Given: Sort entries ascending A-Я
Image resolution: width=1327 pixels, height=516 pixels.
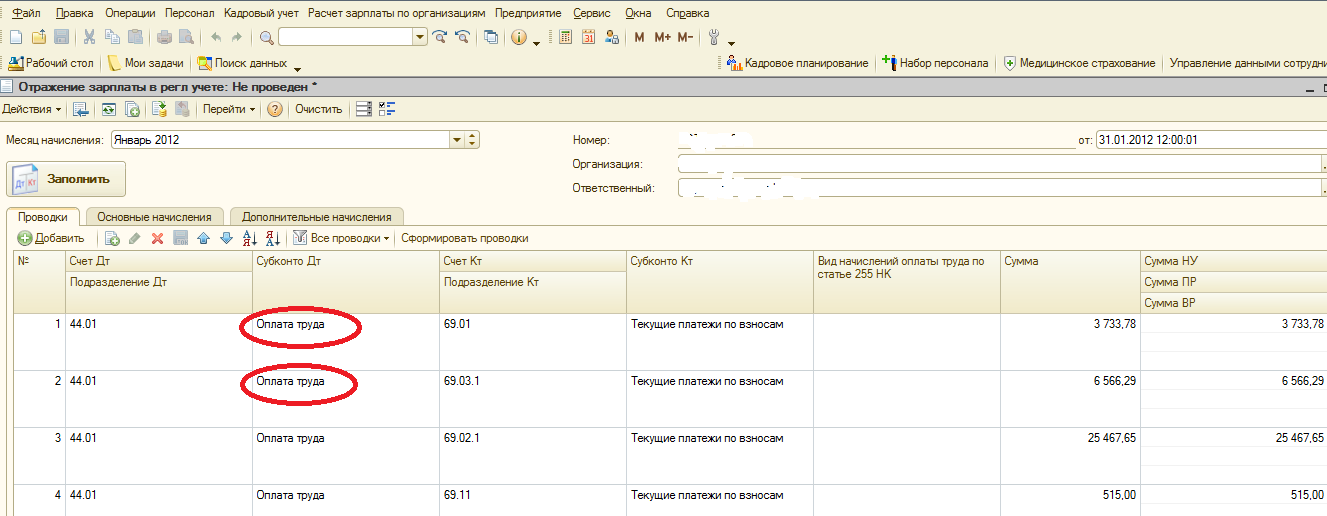Looking at the screenshot, I should point(249,238).
